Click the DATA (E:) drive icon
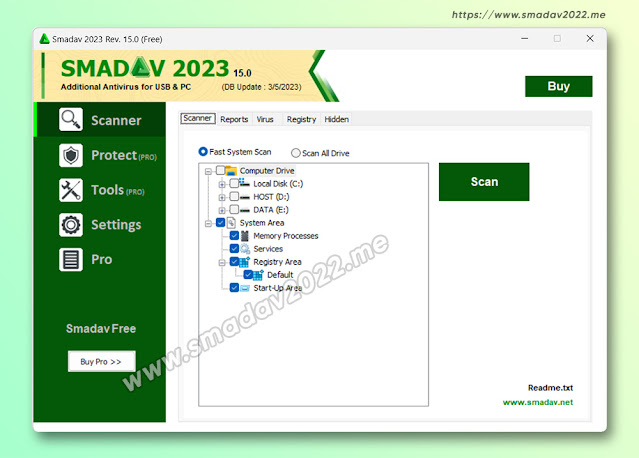Viewport: 639px width, 458px height. tap(245, 210)
